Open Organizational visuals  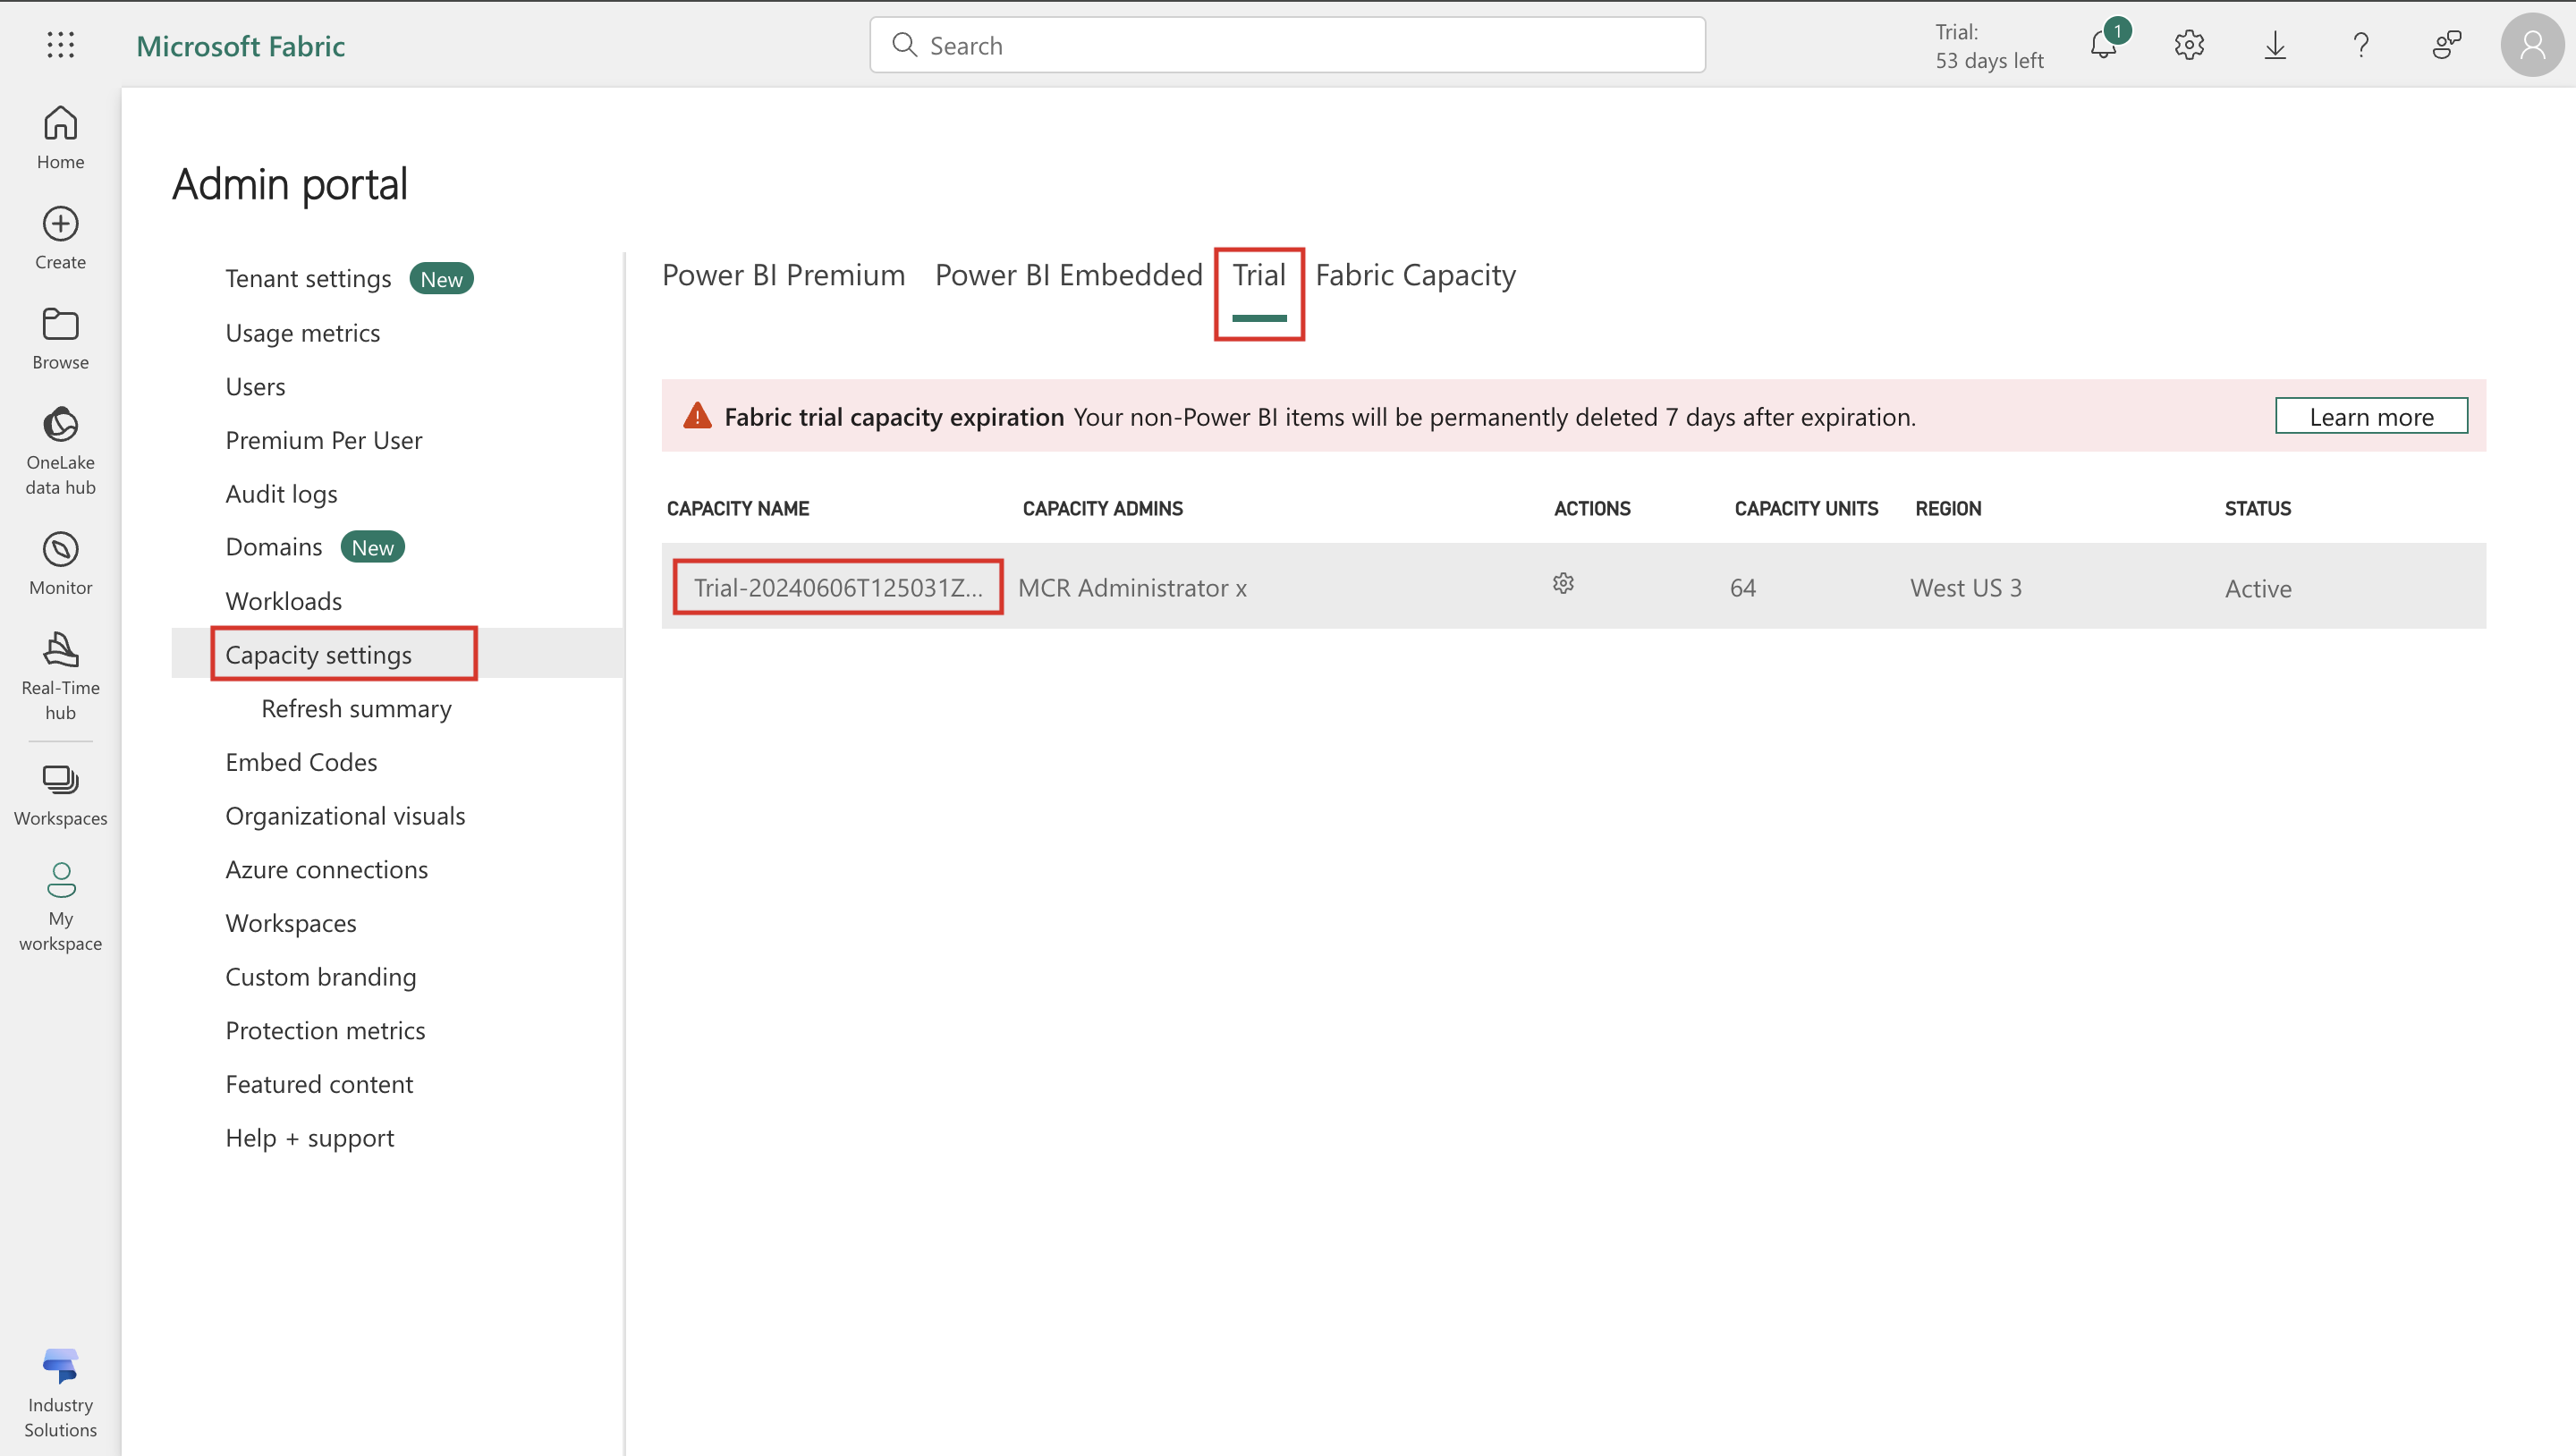click(x=345, y=816)
